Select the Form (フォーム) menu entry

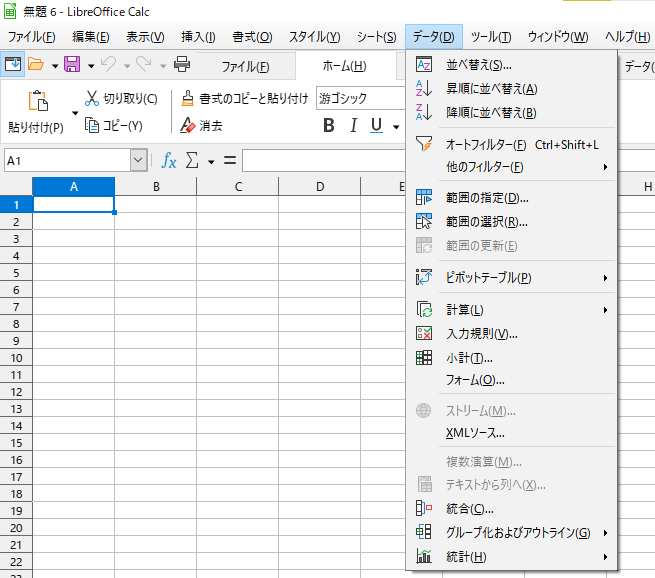pyautogui.click(x=511, y=380)
